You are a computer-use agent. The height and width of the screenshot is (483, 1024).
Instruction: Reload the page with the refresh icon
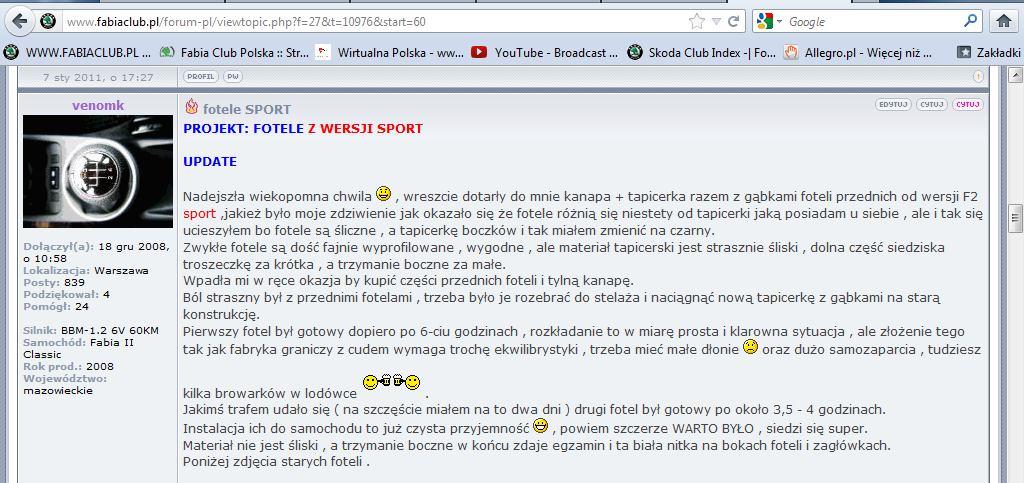733,22
